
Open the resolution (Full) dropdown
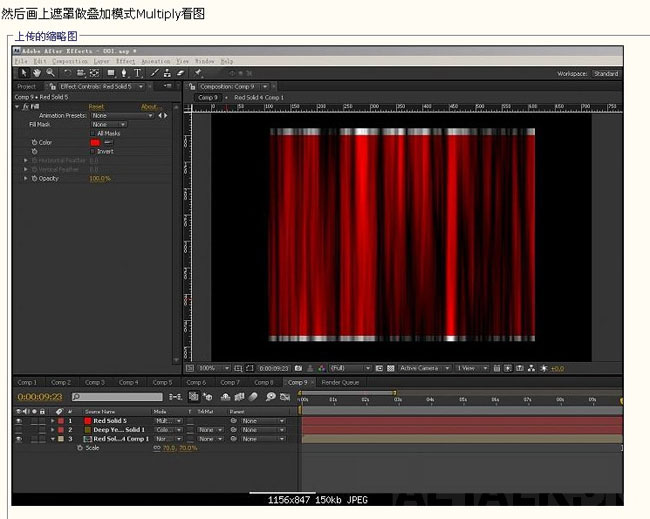(x=350, y=368)
